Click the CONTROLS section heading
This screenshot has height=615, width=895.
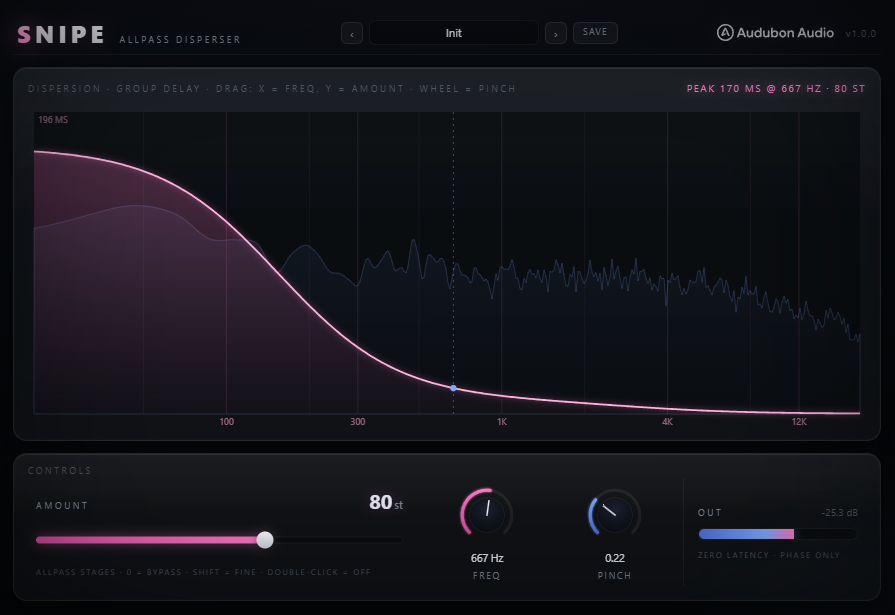click(60, 471)
